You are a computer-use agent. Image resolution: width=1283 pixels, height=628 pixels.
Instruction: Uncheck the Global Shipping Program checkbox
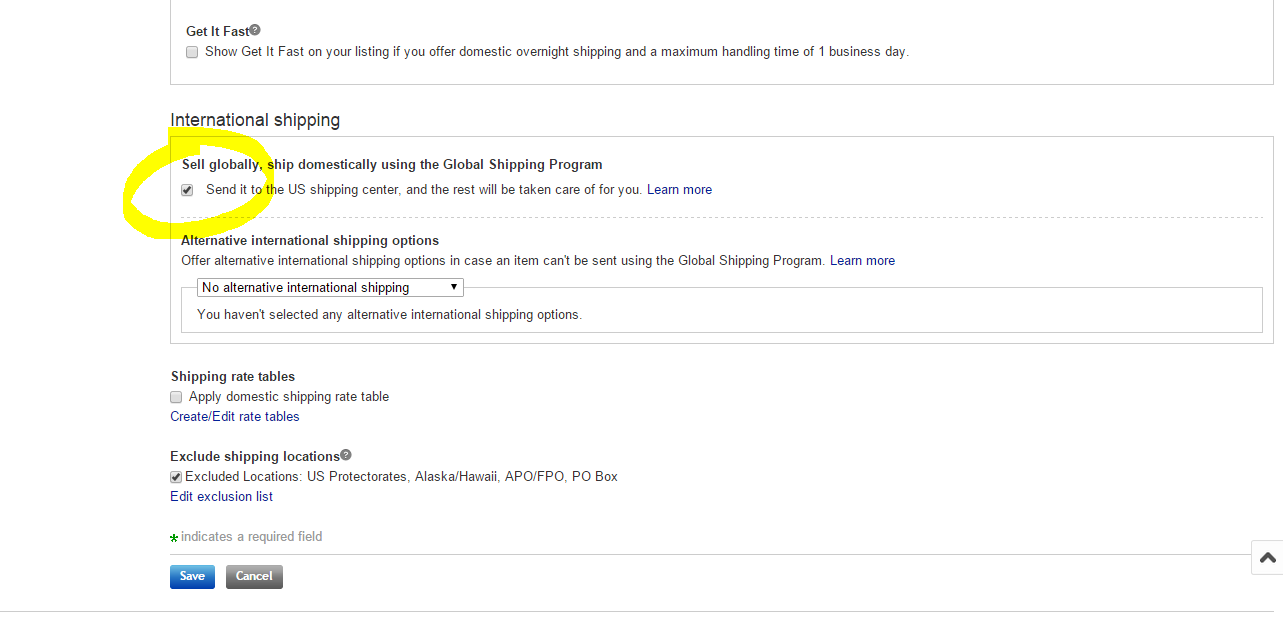(187, 190)
